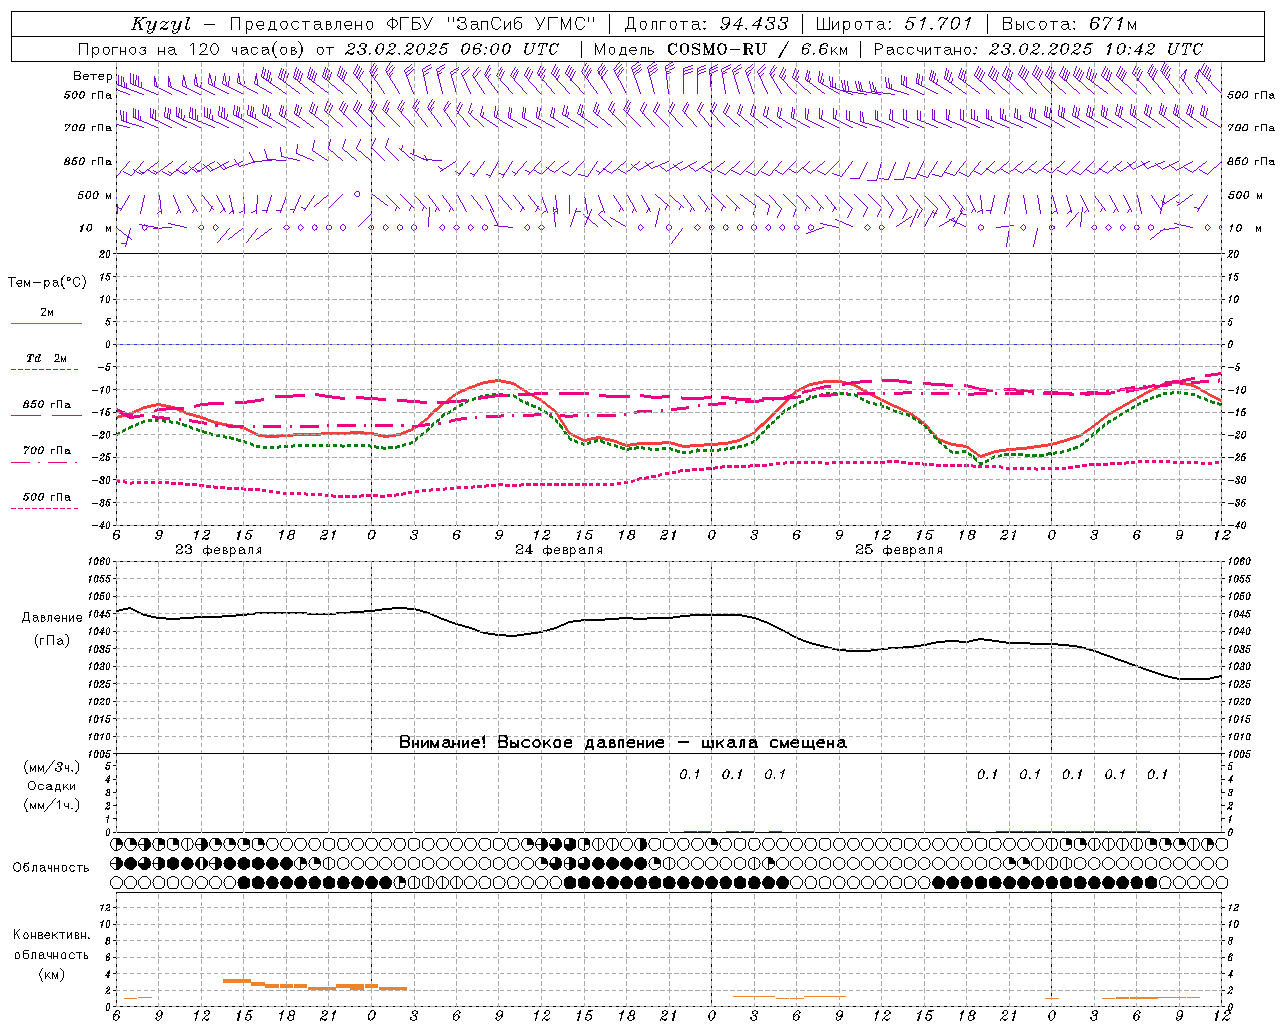The image size is (1280, 1024).
Task: Click the "Конвективн." convective cloud label
Action: coord(51,935)
